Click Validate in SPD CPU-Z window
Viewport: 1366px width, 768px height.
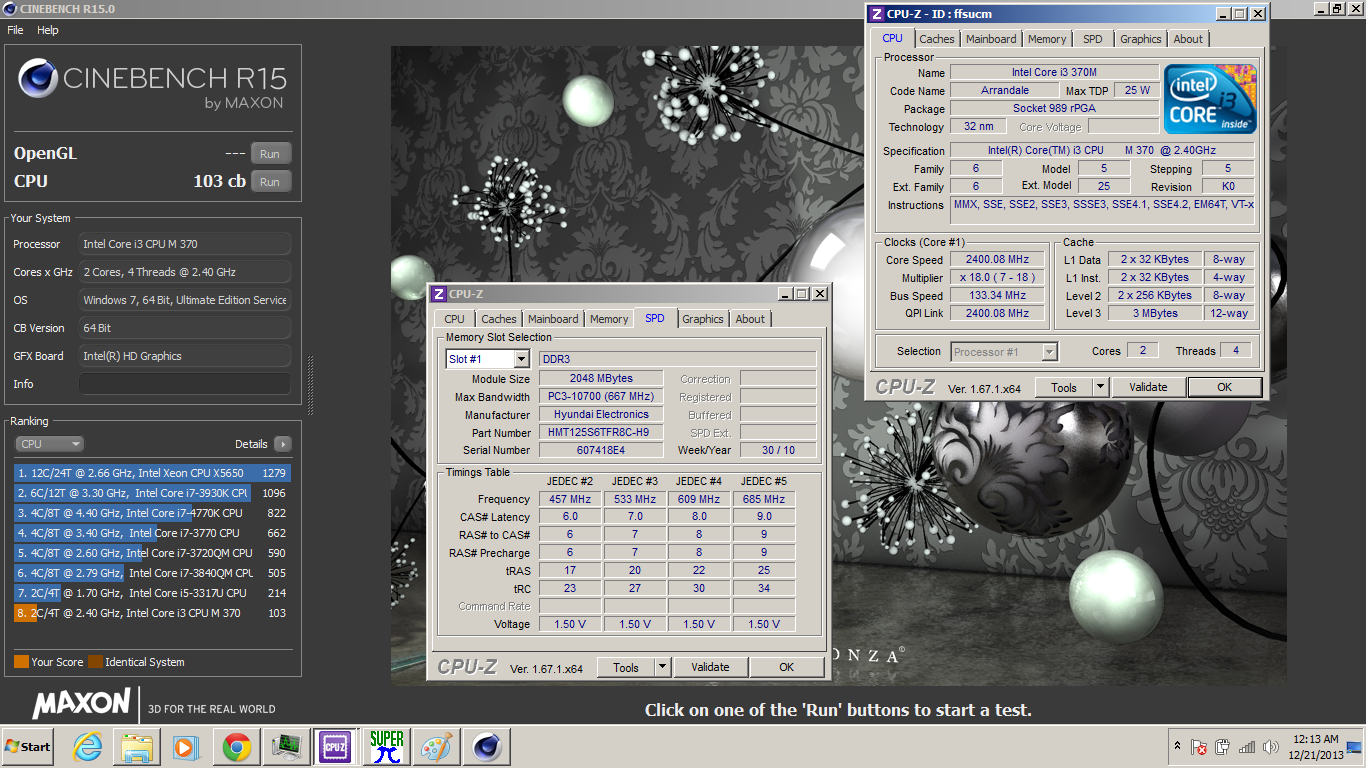point(710,668)
